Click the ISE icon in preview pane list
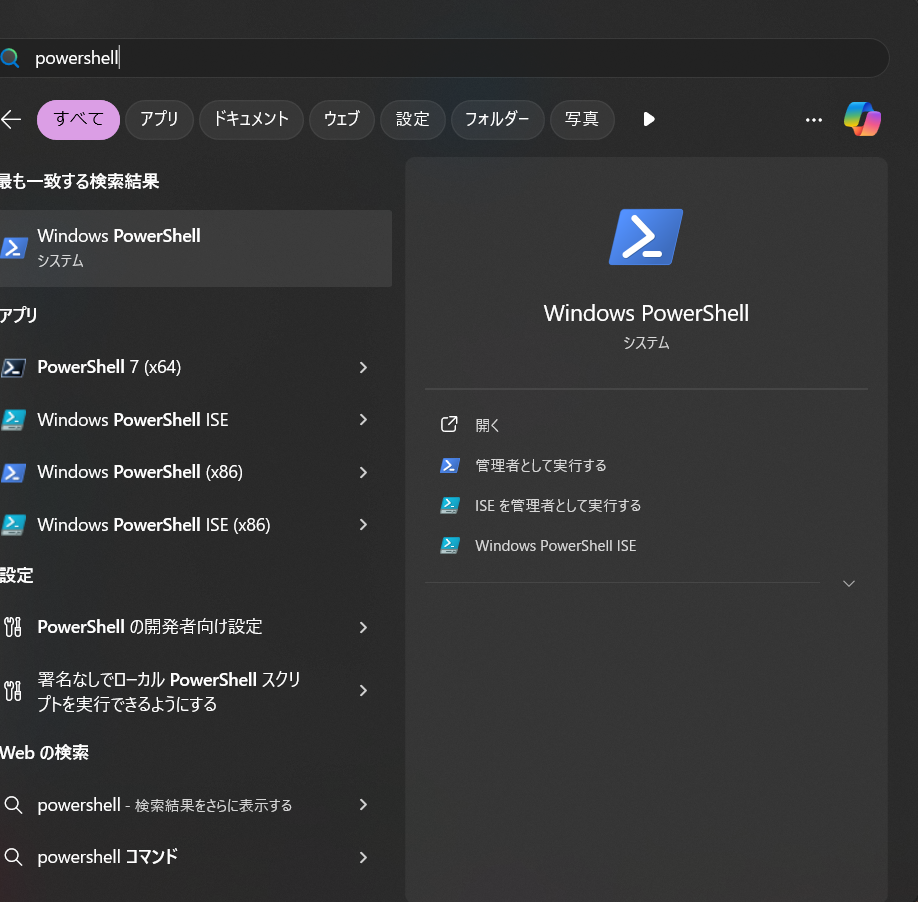The image size is (918, 902). (450, 546)
